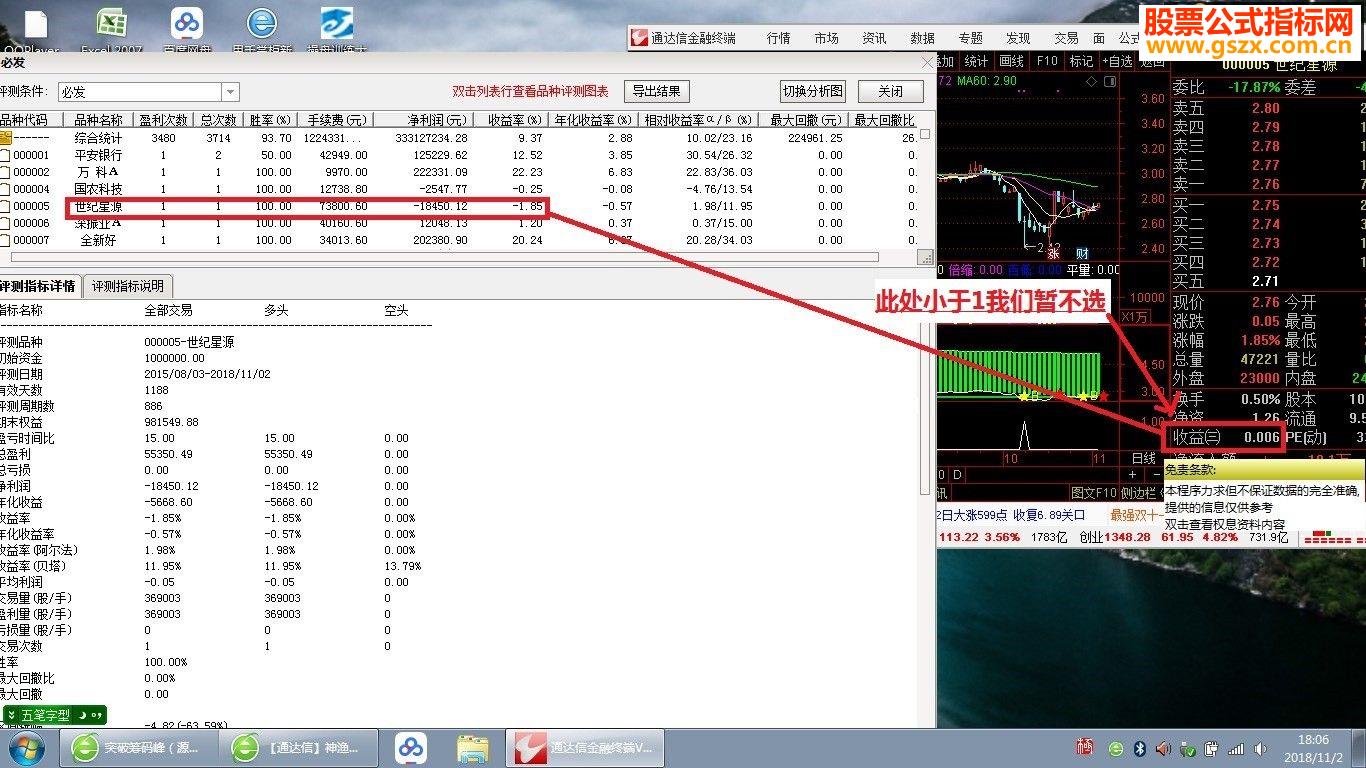The image size is (1366, 768).
Task: Open Baidu Netdisk from the taskbar
Action: click(x=410, y=748)
